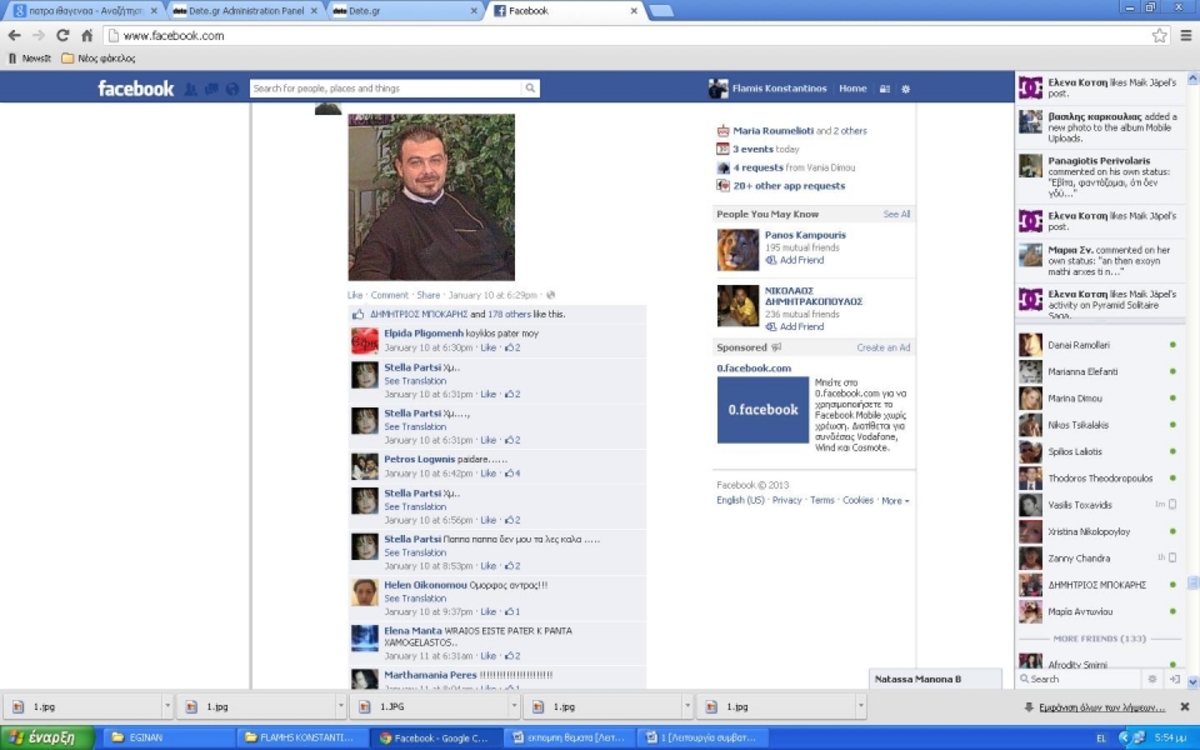Open the NewsIt bookmark
This screenshot has width=1200, height=750.
pyautogui.click(x=29, y=58)
